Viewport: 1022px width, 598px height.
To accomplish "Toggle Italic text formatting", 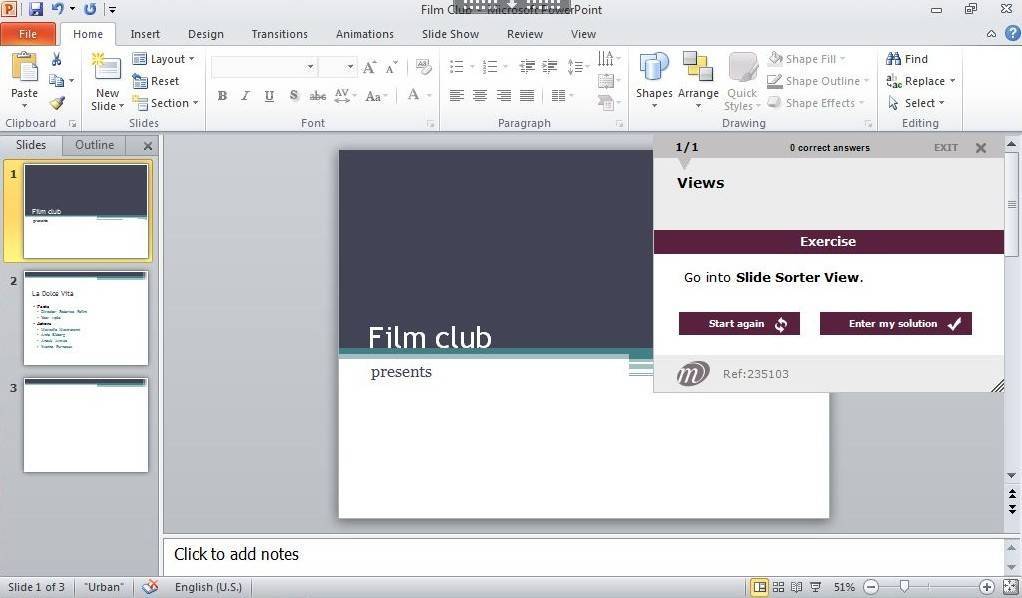I will 245,96.
